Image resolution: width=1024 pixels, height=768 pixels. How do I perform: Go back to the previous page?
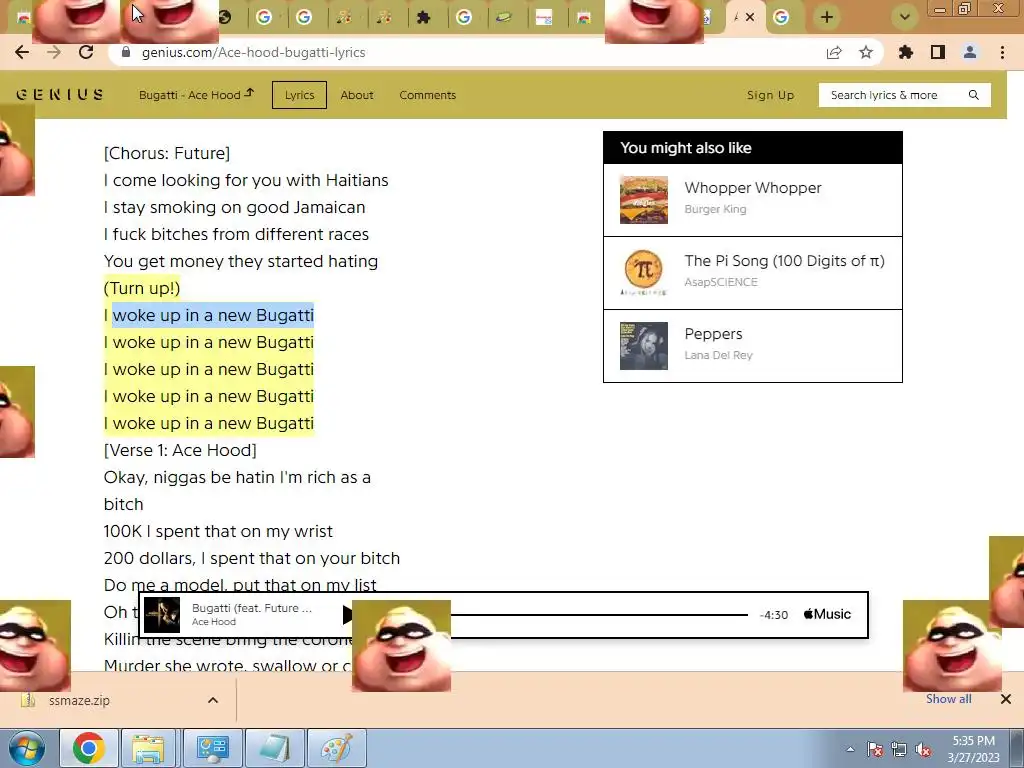coord(22,52)
